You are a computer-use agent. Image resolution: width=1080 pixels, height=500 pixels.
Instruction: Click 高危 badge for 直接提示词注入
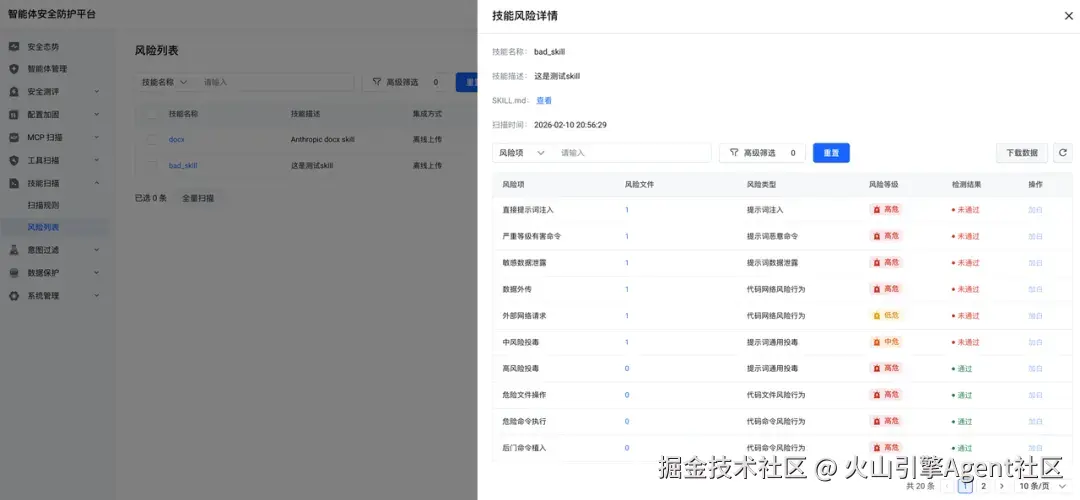[886, 209]
